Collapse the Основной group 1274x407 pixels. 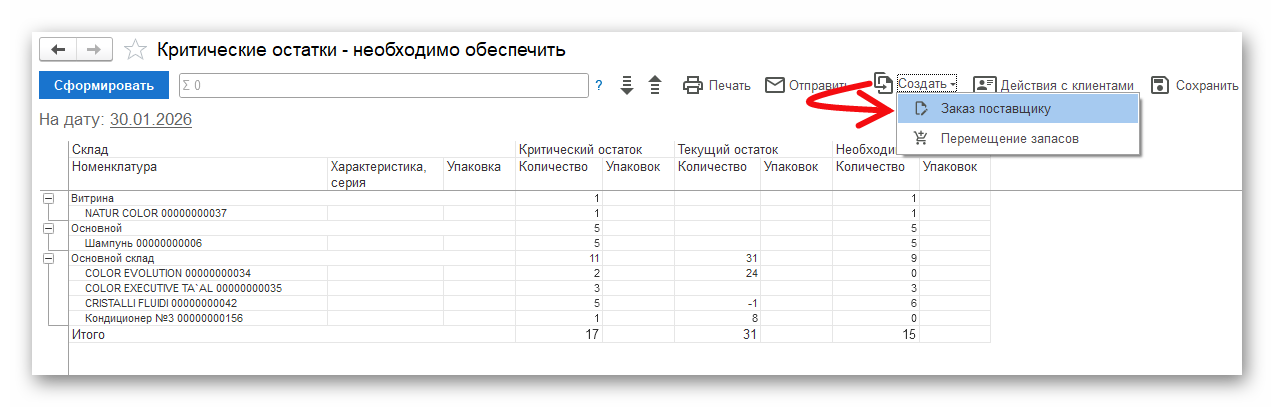[x=48, y=229]
